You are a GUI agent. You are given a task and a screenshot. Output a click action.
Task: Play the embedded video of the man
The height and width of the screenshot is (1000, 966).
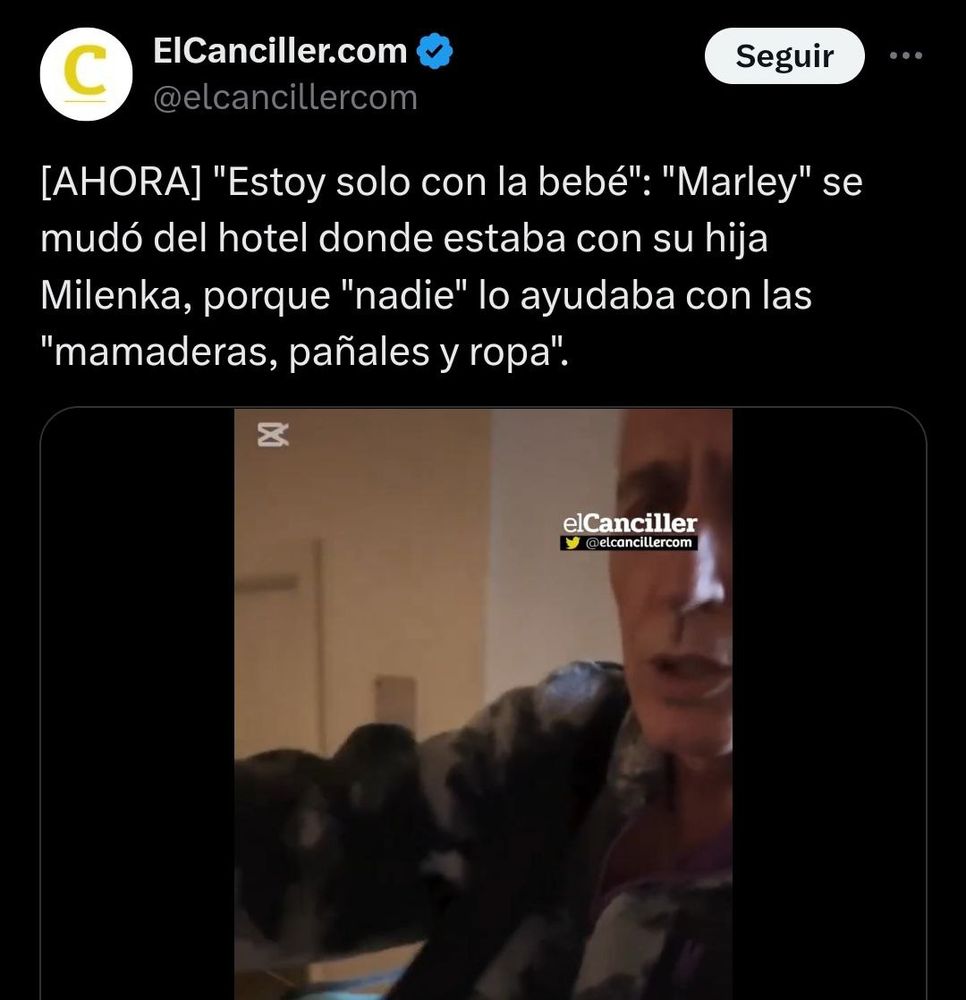483,704
